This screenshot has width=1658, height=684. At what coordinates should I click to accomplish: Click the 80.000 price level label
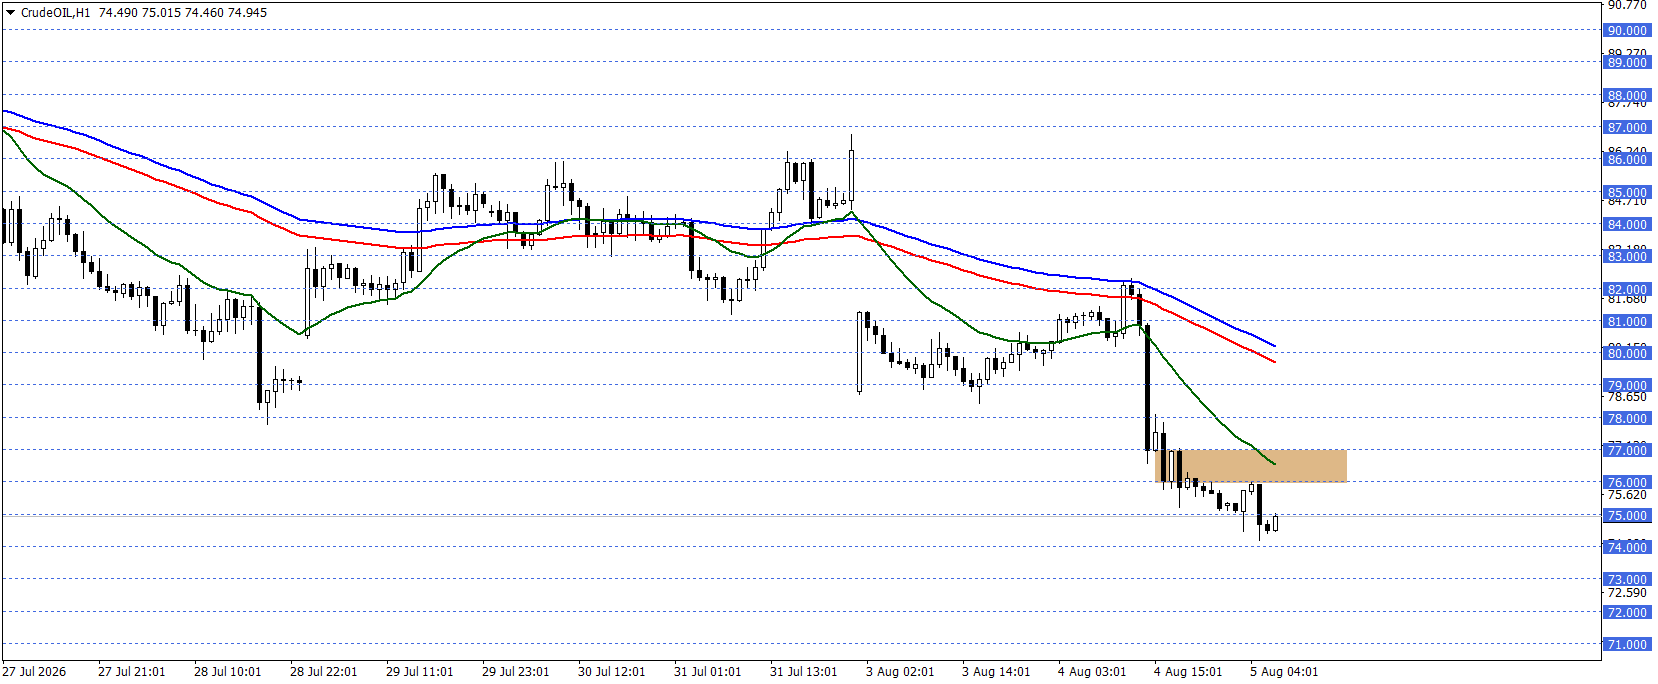1627,354
